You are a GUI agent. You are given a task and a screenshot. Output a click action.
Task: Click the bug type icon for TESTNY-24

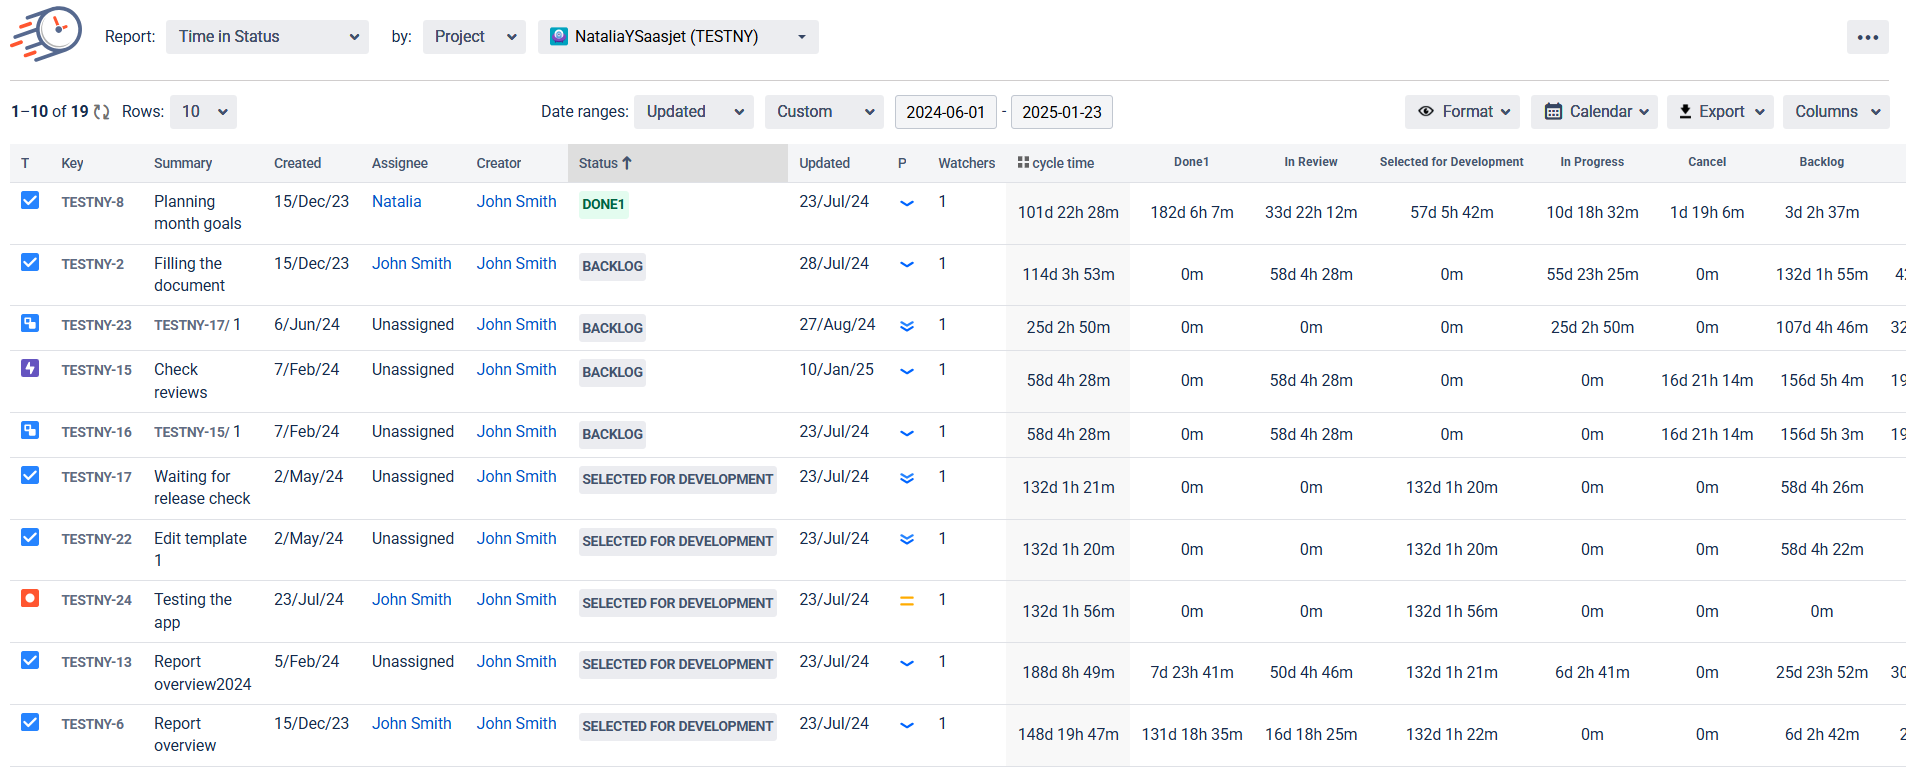pos(30,598)
